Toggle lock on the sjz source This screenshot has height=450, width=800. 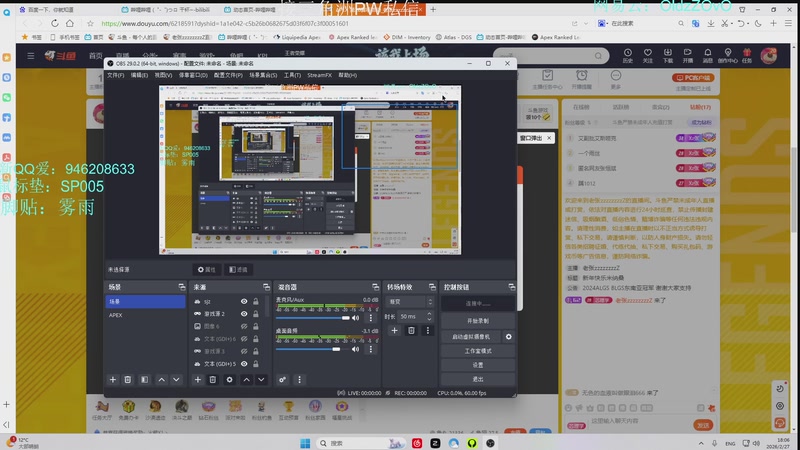click(x=256, y=302)
